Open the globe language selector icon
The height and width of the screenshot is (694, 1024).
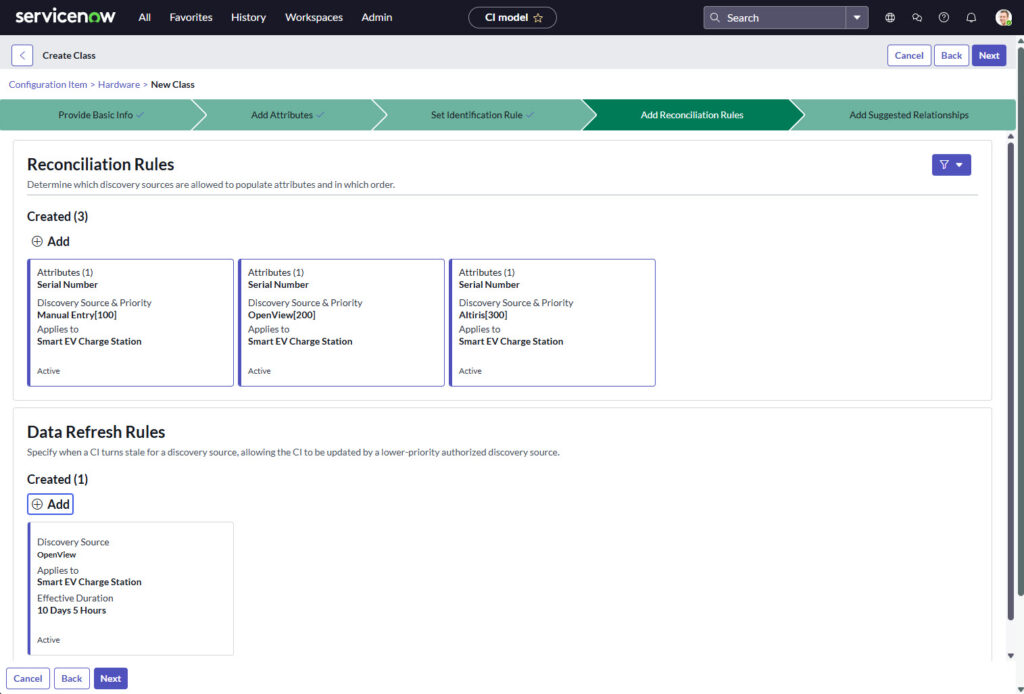(890, 18)
